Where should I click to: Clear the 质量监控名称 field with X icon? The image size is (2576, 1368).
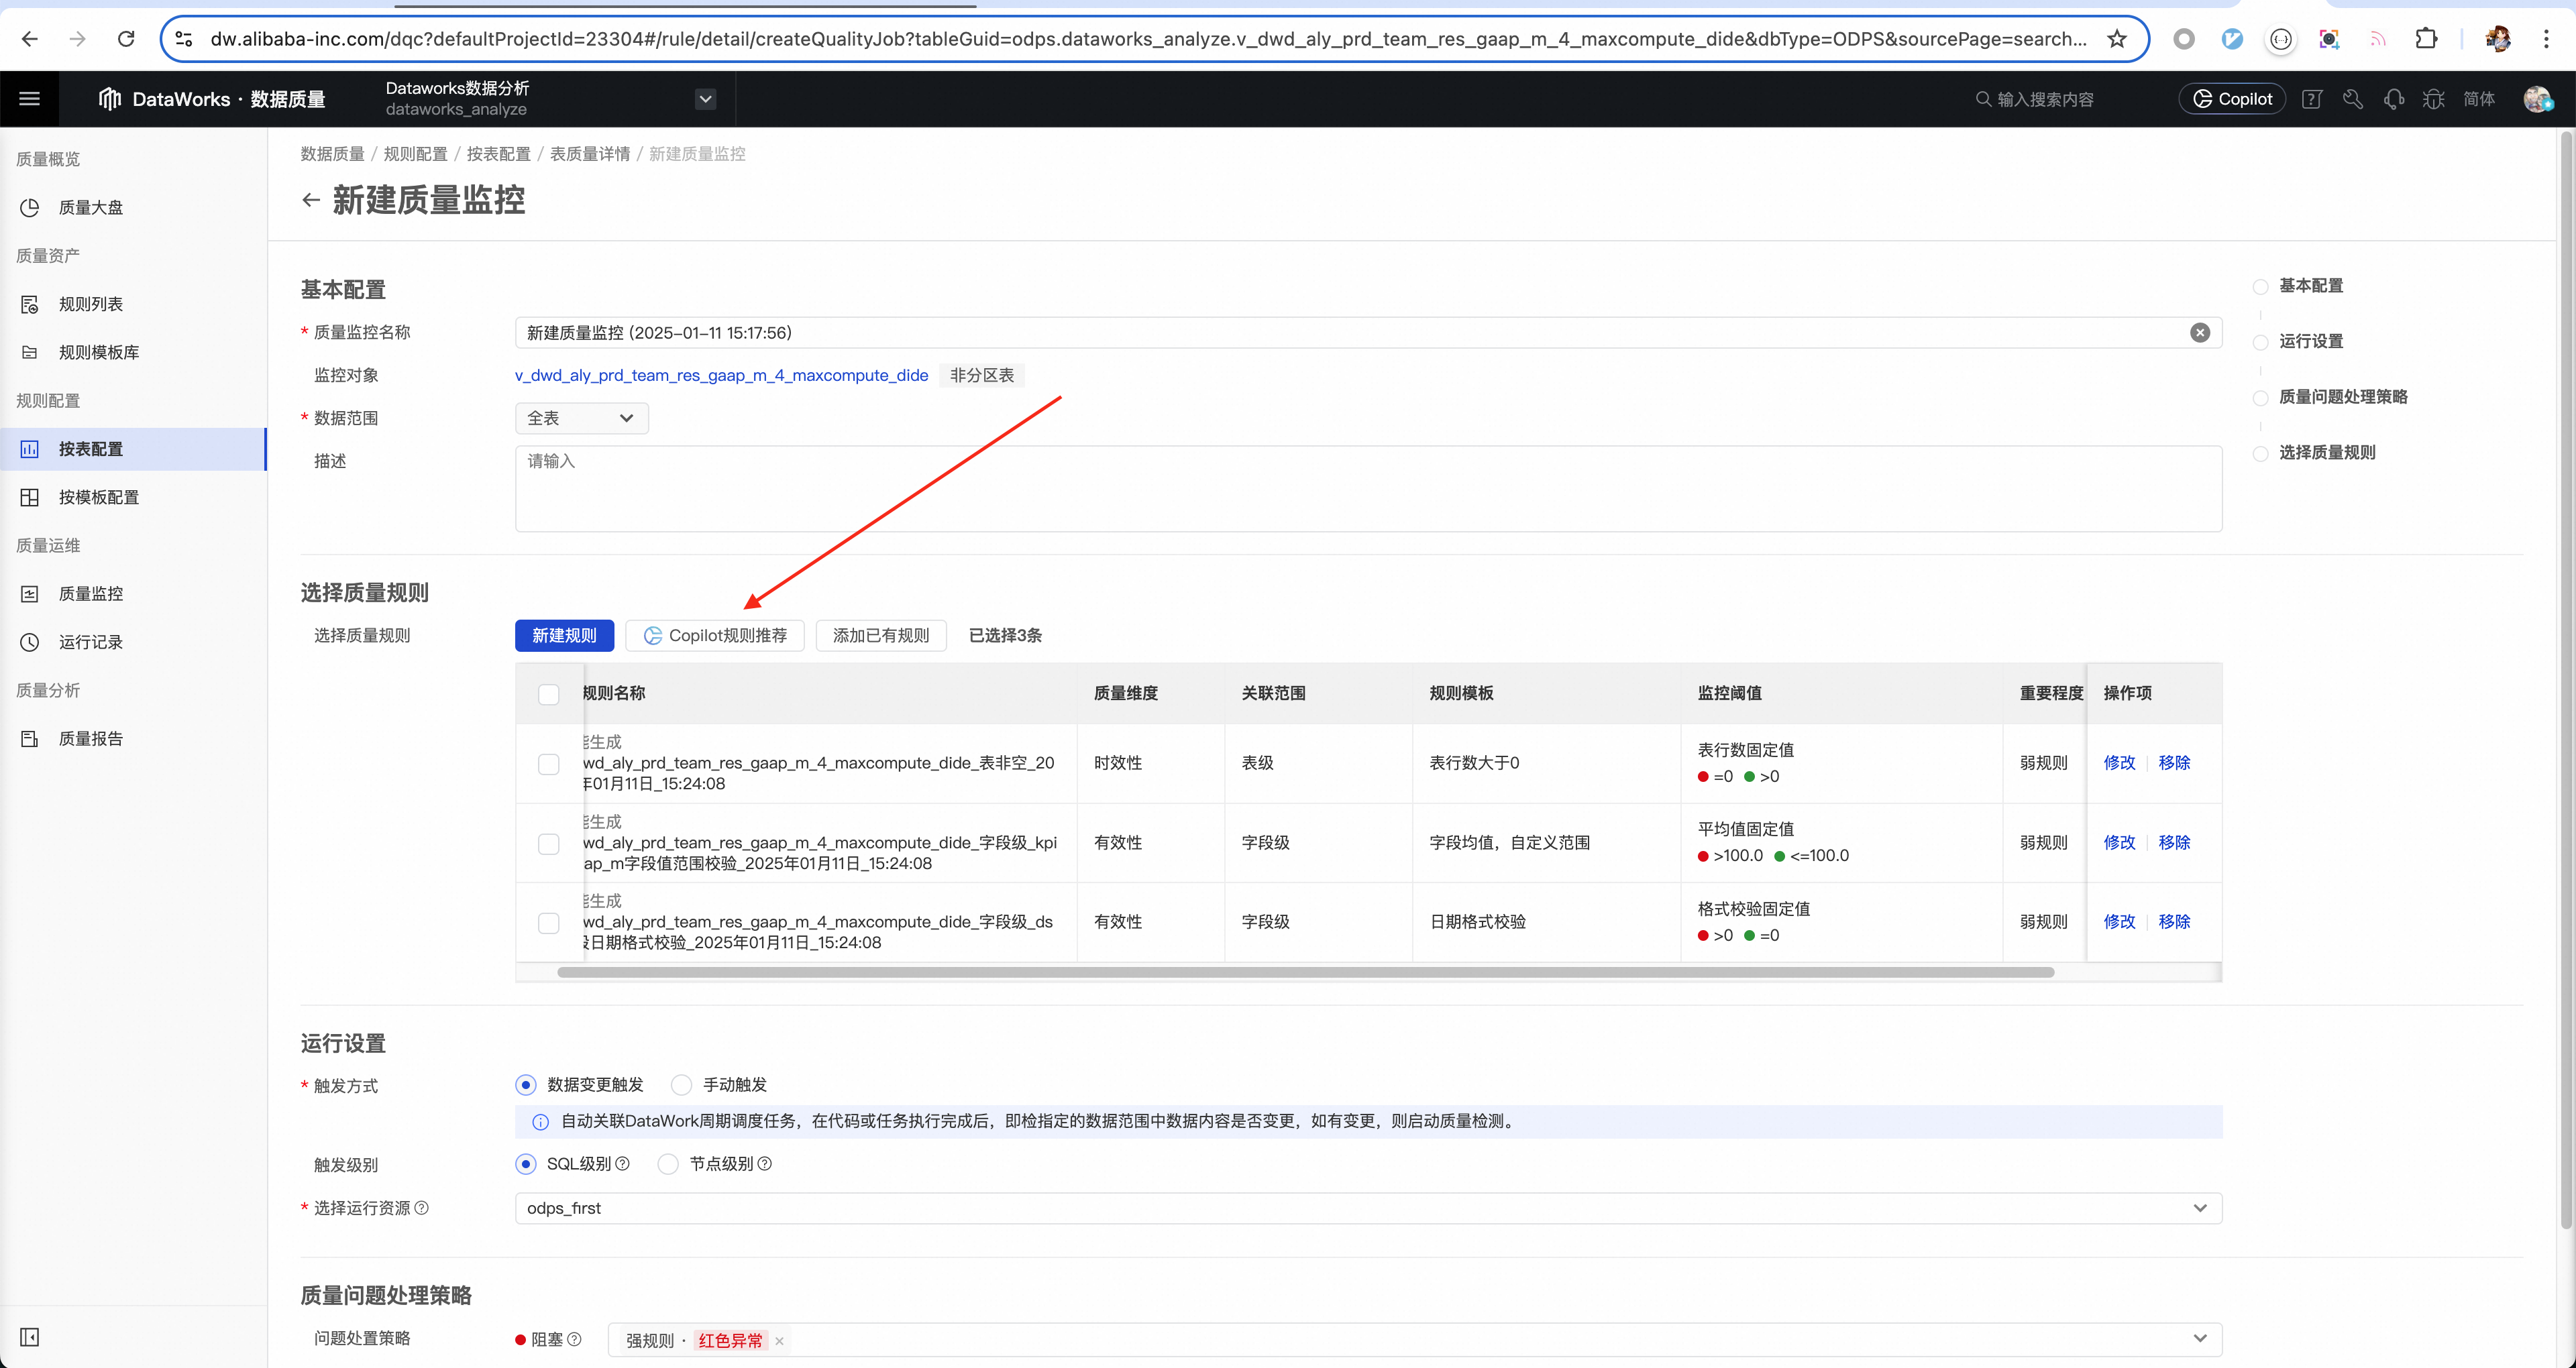pyautogui.click(x=2199, y=333)
